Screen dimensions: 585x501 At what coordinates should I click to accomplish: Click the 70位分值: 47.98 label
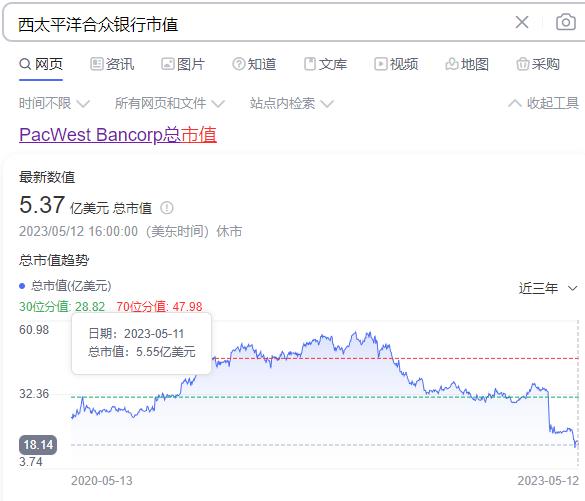(x=159, y=307)
